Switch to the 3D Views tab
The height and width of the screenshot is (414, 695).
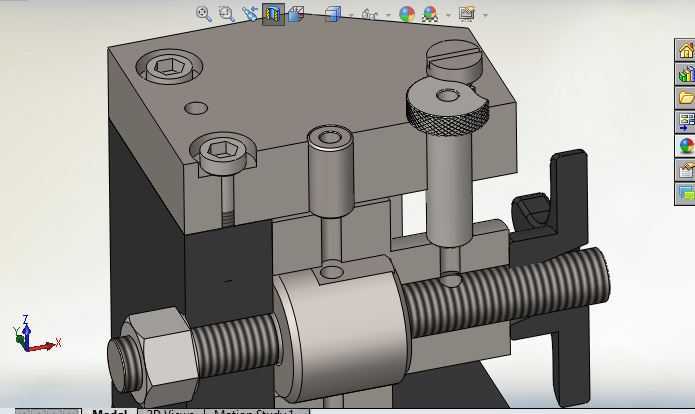coord(171,411)
